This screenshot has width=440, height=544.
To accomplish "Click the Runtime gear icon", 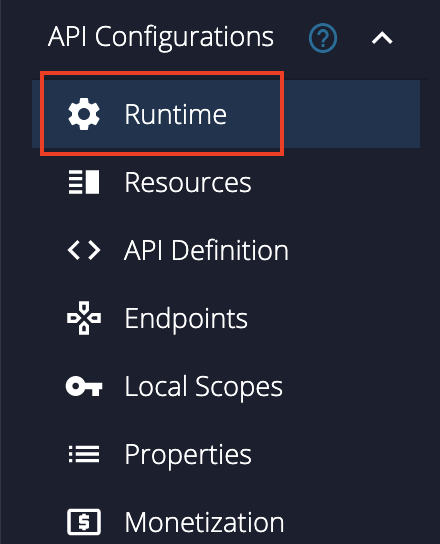I will 84,114.
